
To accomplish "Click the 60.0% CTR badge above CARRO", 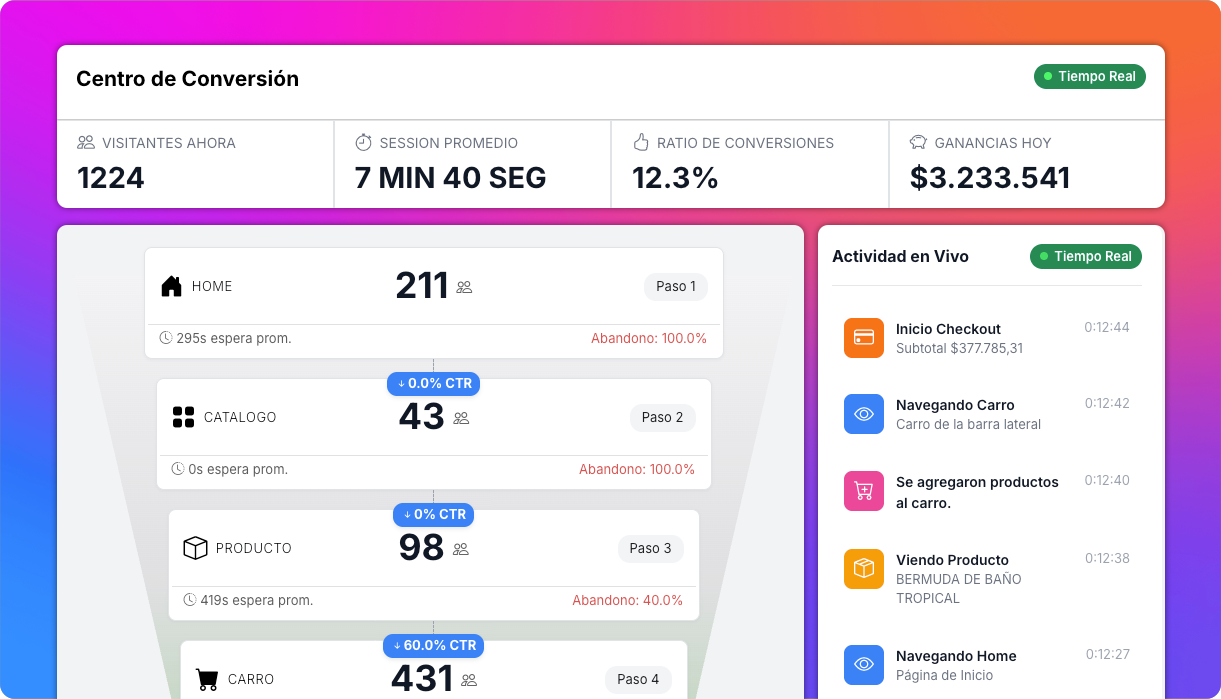I will click(x=433, y=646).
